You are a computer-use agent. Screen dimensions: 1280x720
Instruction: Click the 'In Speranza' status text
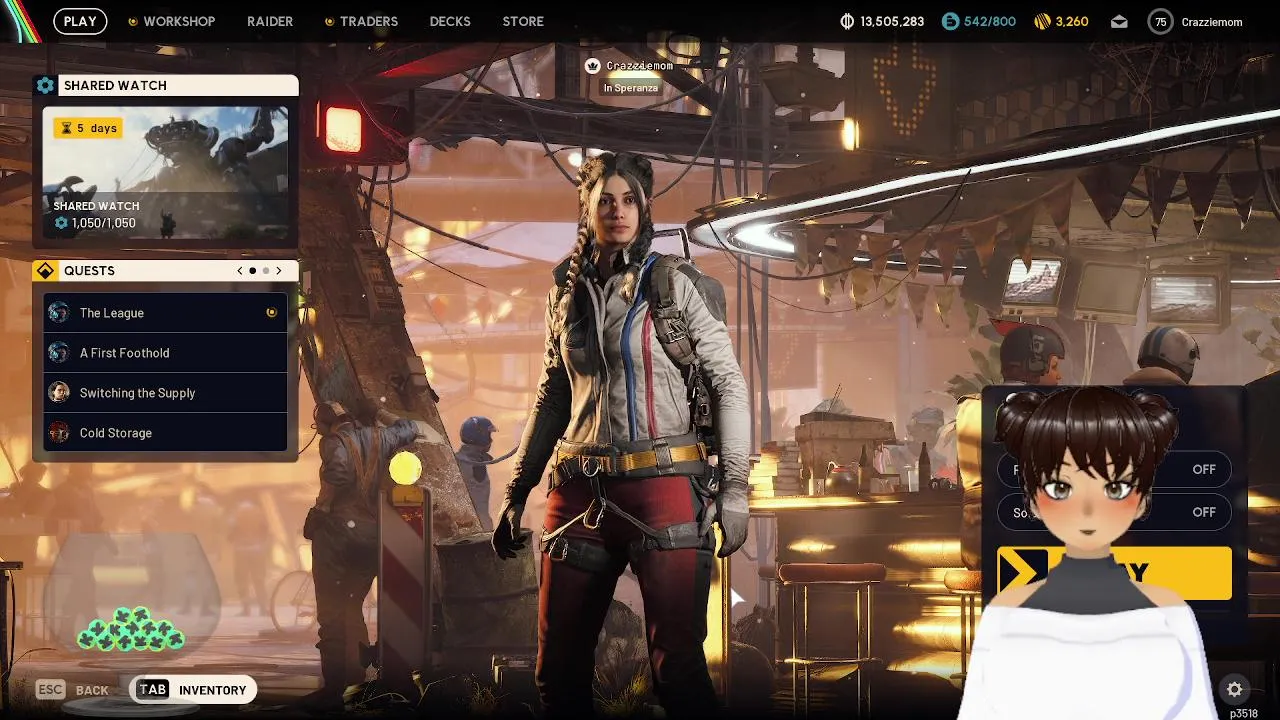coord(630,88)
